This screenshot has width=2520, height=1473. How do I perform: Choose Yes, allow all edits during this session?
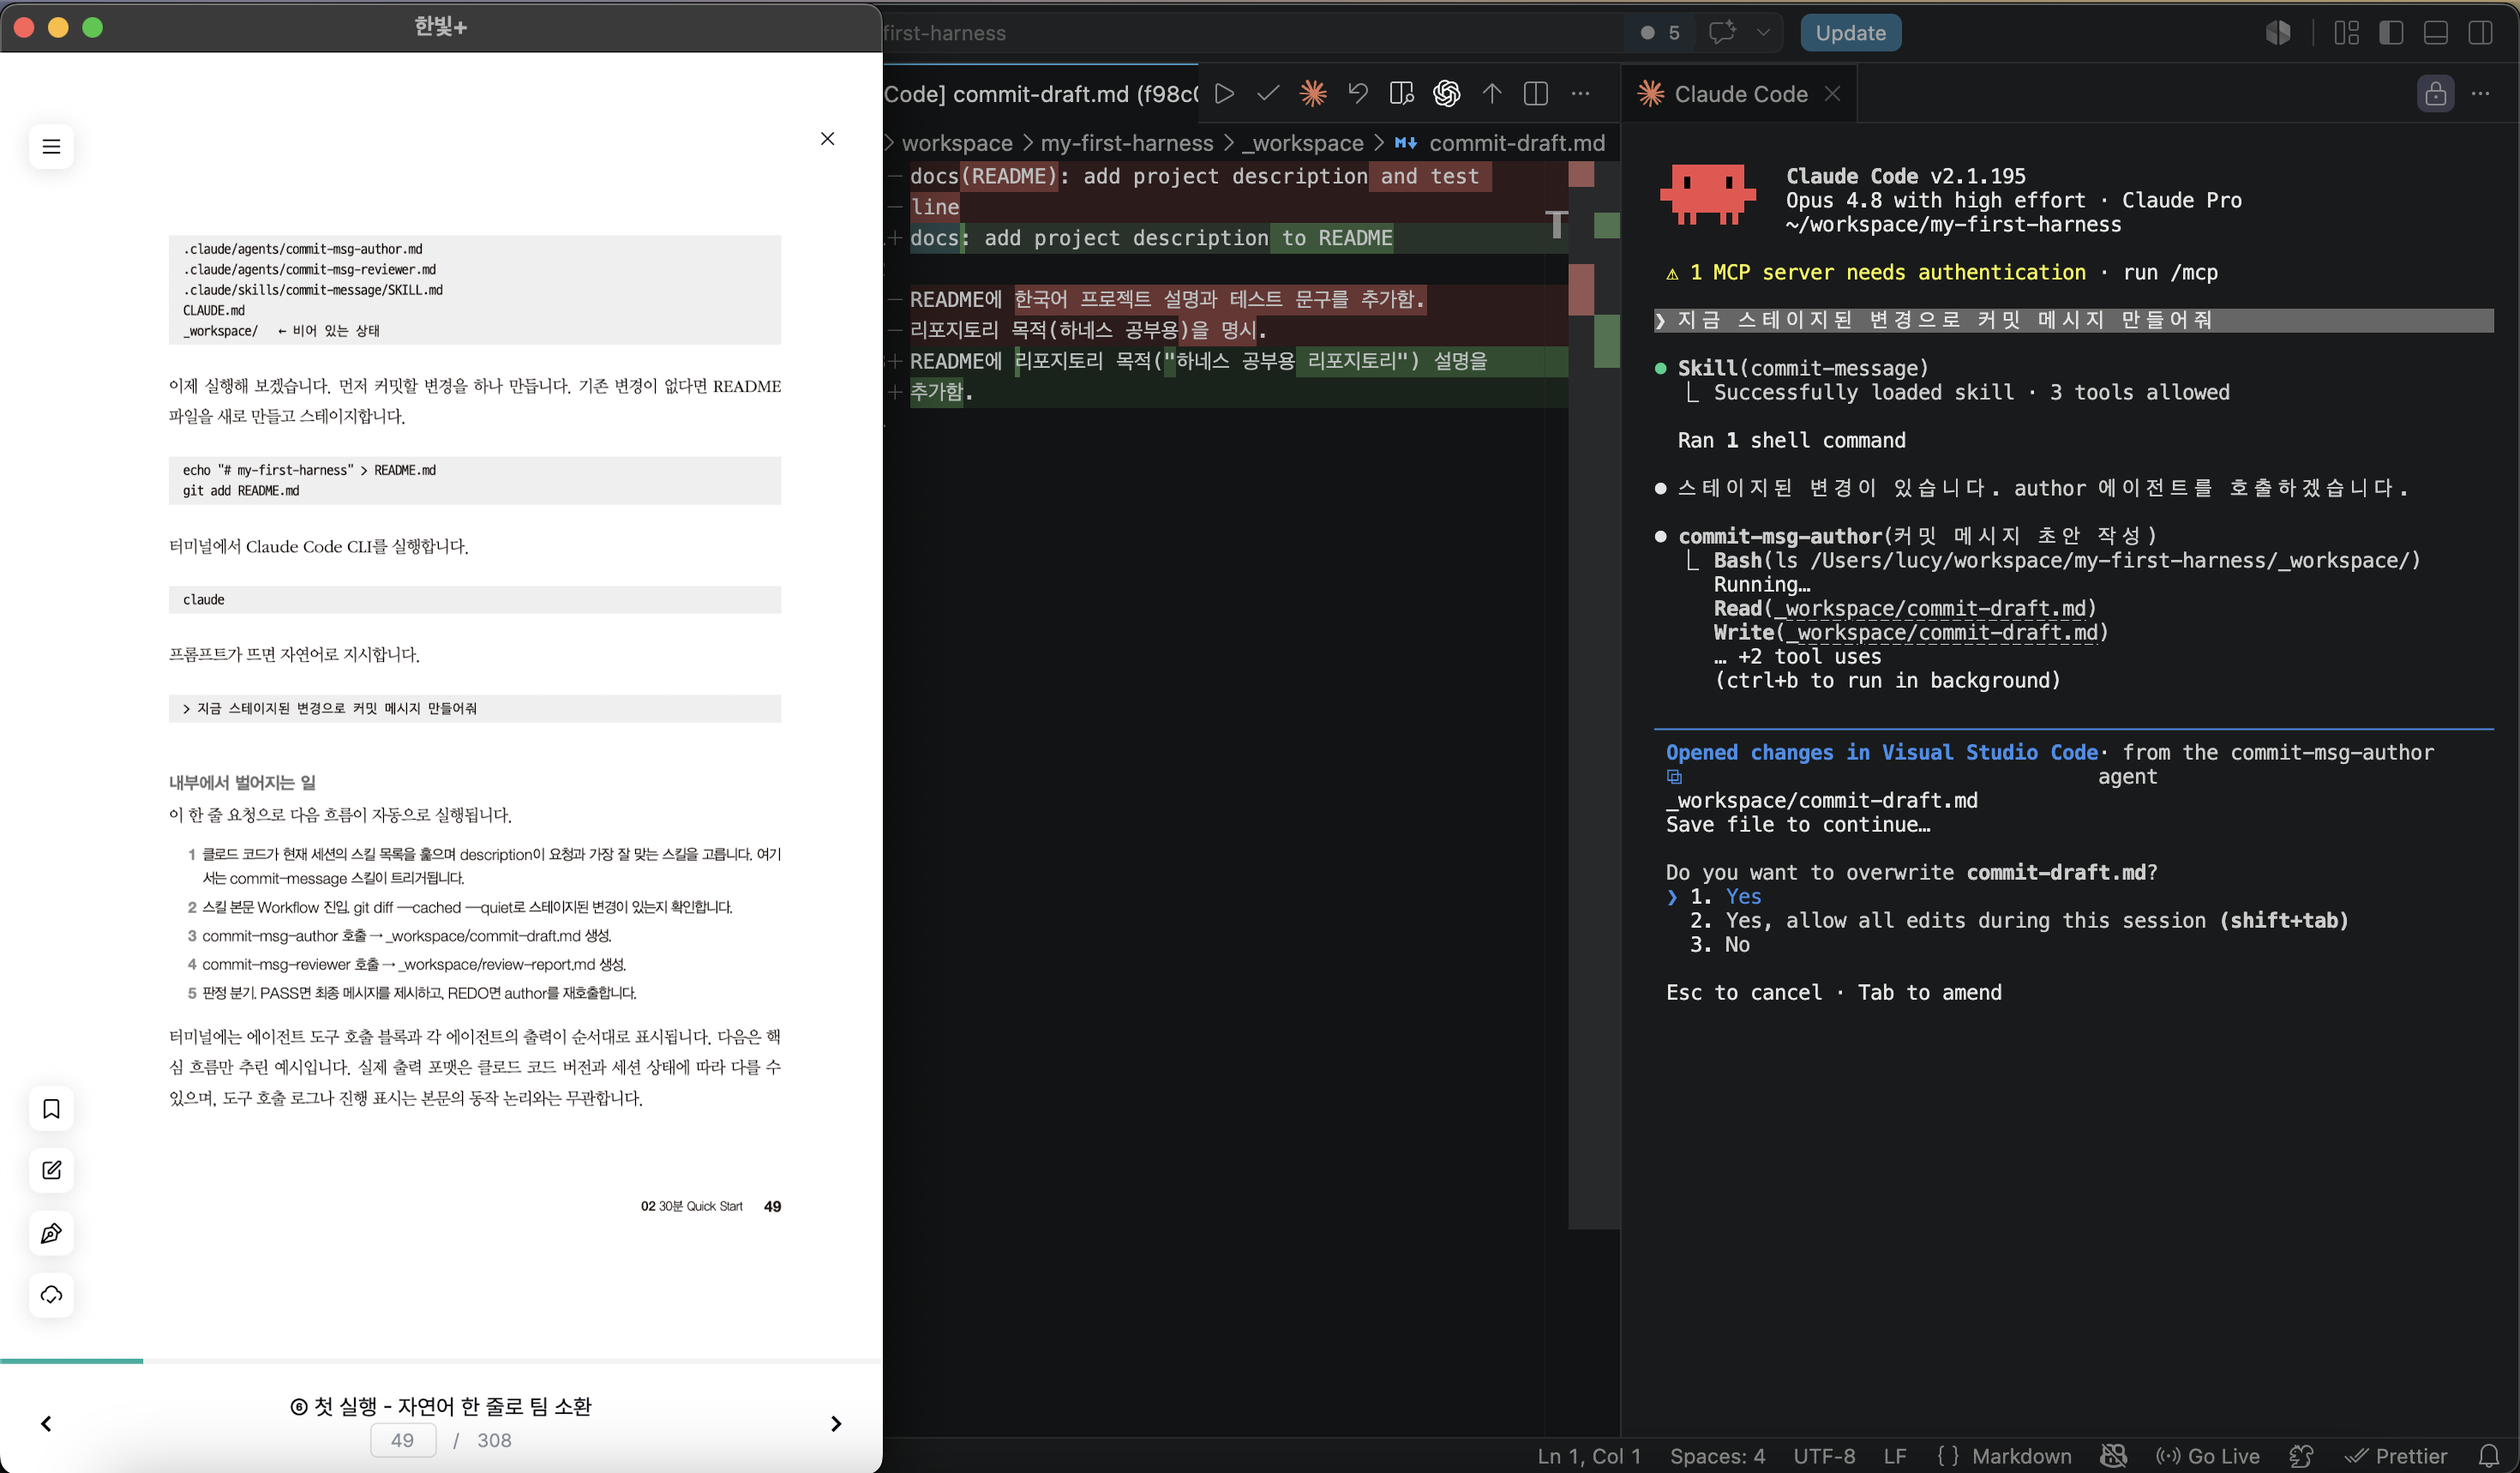[x=2019, y=921]
